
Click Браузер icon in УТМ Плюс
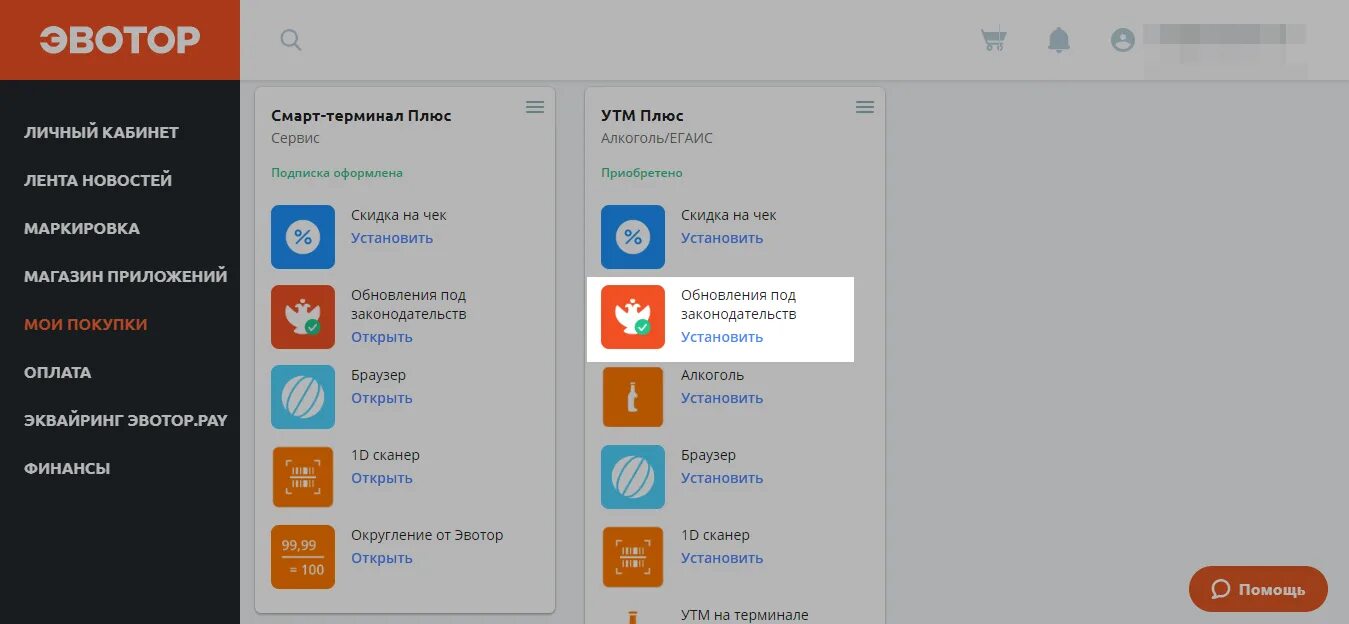point(633,477)
